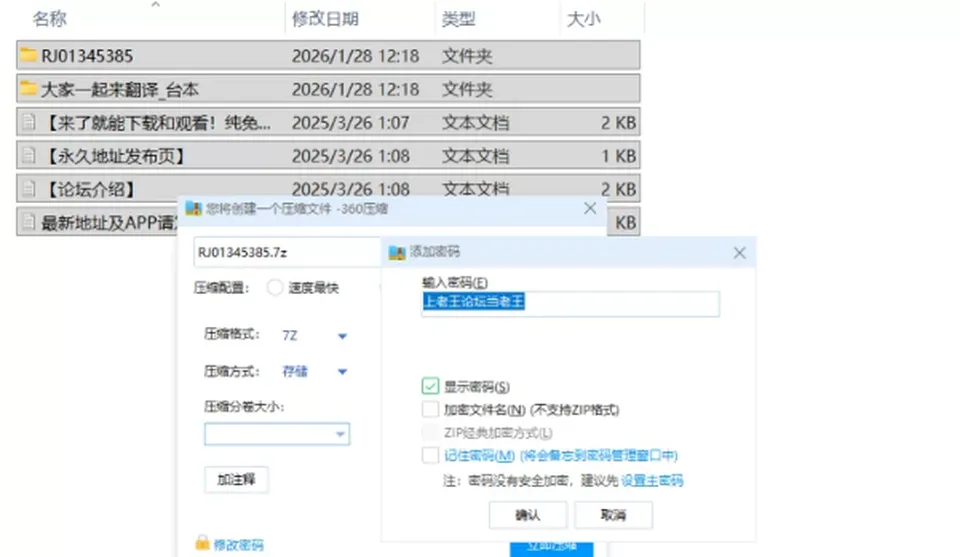Screen dimensions: 960x557
Task: Click the 2025/3/26 1:07 date cell
Action: coord(350,123)
